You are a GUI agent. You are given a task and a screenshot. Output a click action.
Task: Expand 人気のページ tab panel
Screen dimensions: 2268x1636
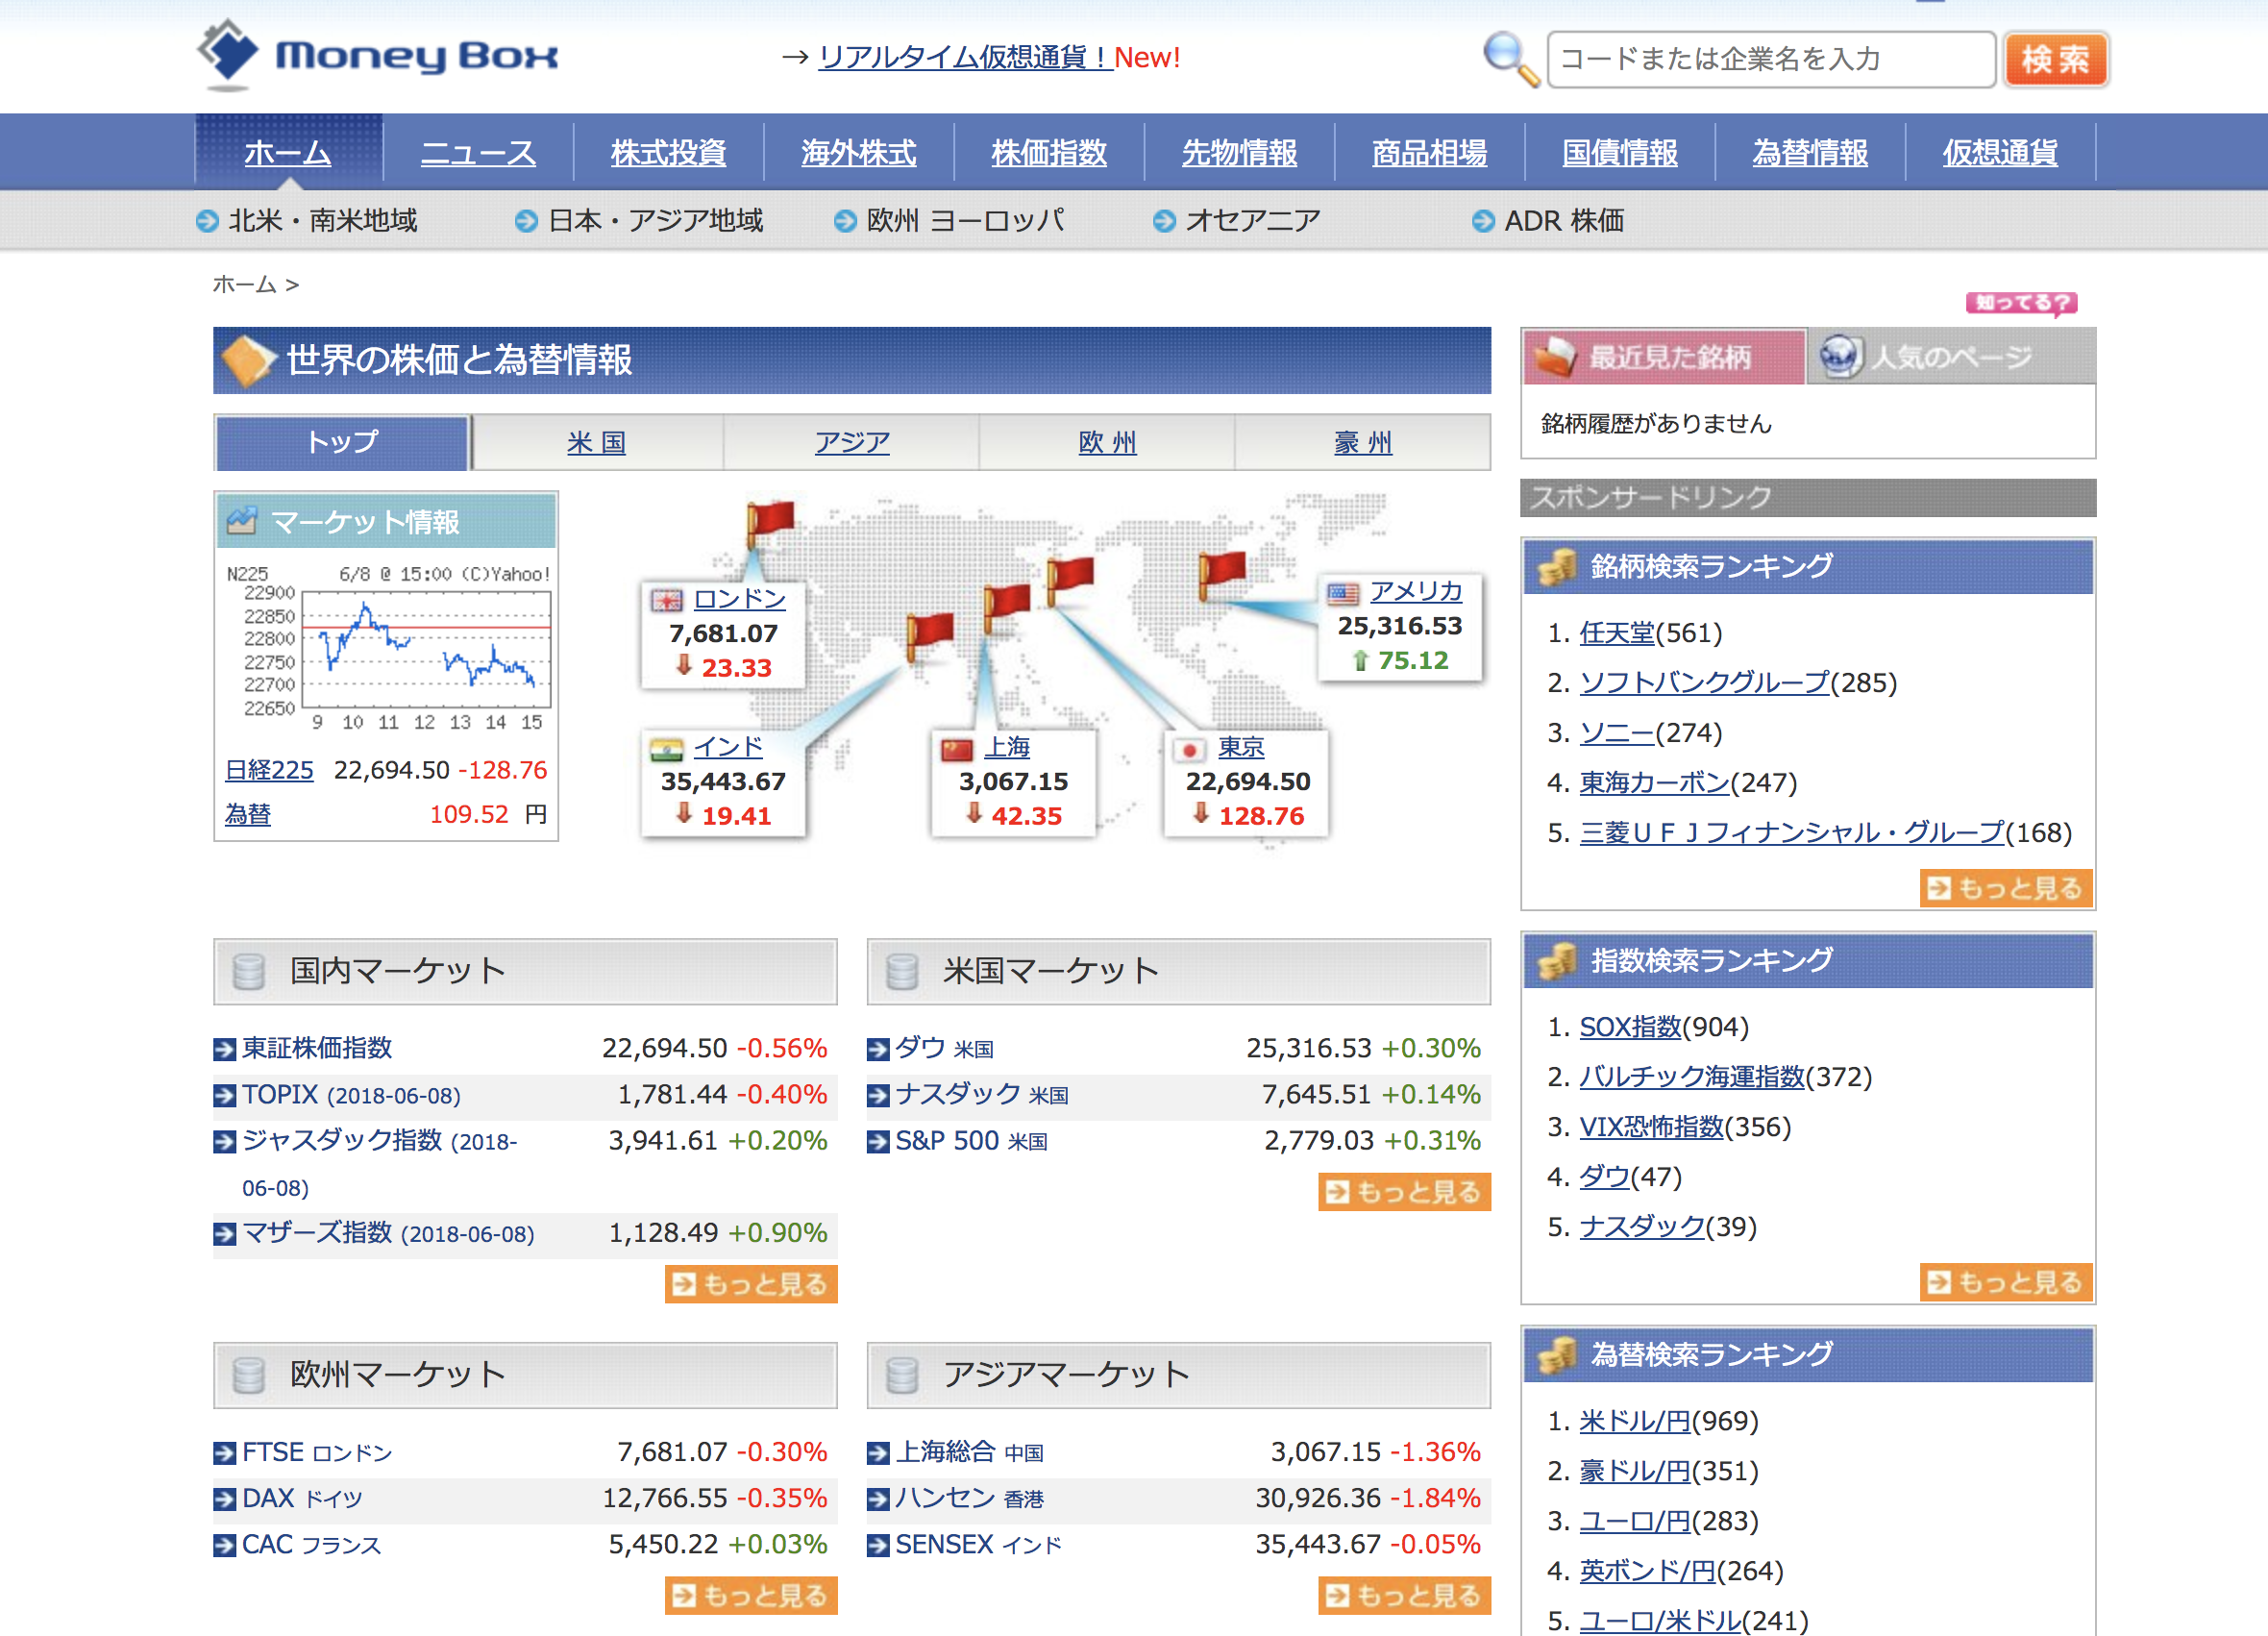coord(1937,362)
